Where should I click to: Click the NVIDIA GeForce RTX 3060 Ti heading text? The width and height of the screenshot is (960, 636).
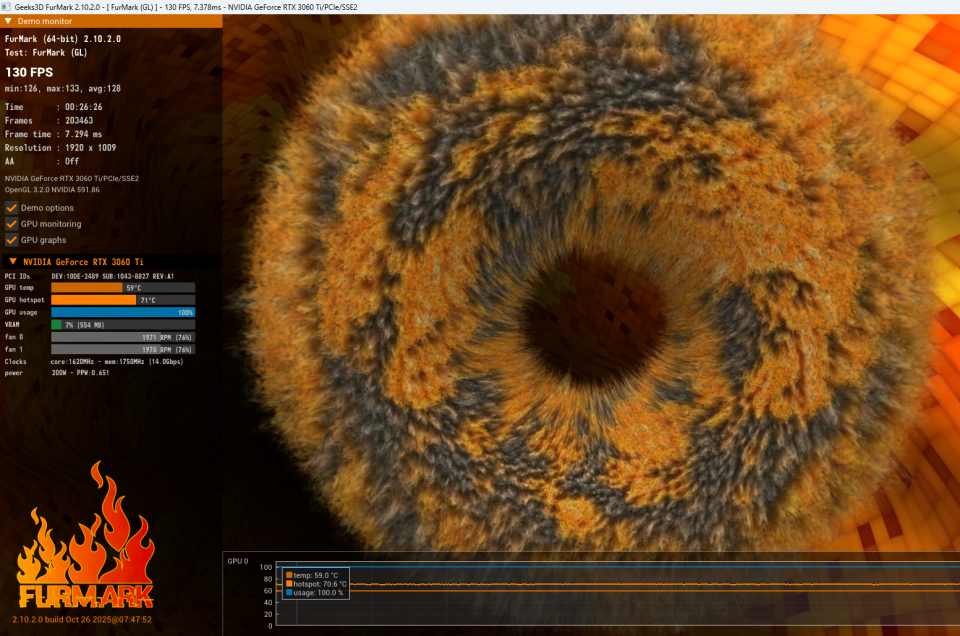pos(83,262)
